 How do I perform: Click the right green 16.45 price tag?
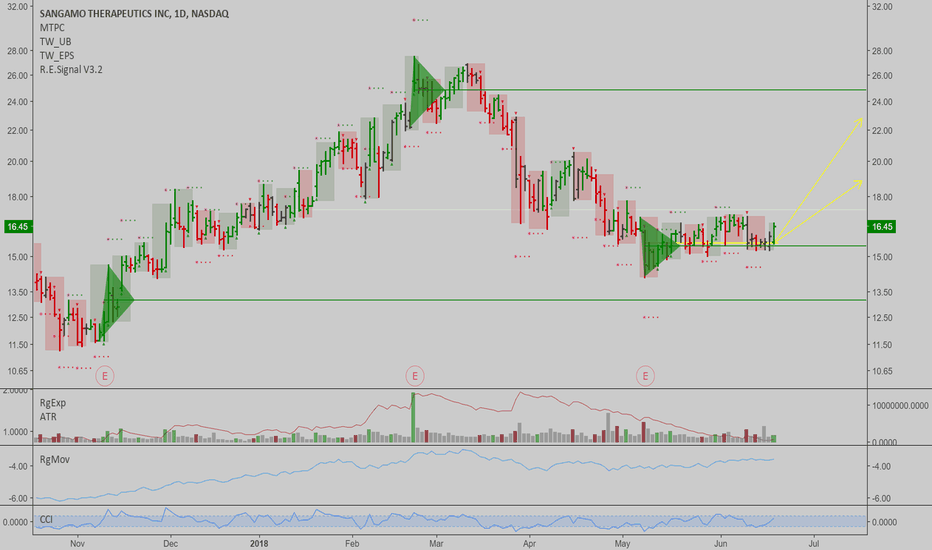click(x=881, y=227)
